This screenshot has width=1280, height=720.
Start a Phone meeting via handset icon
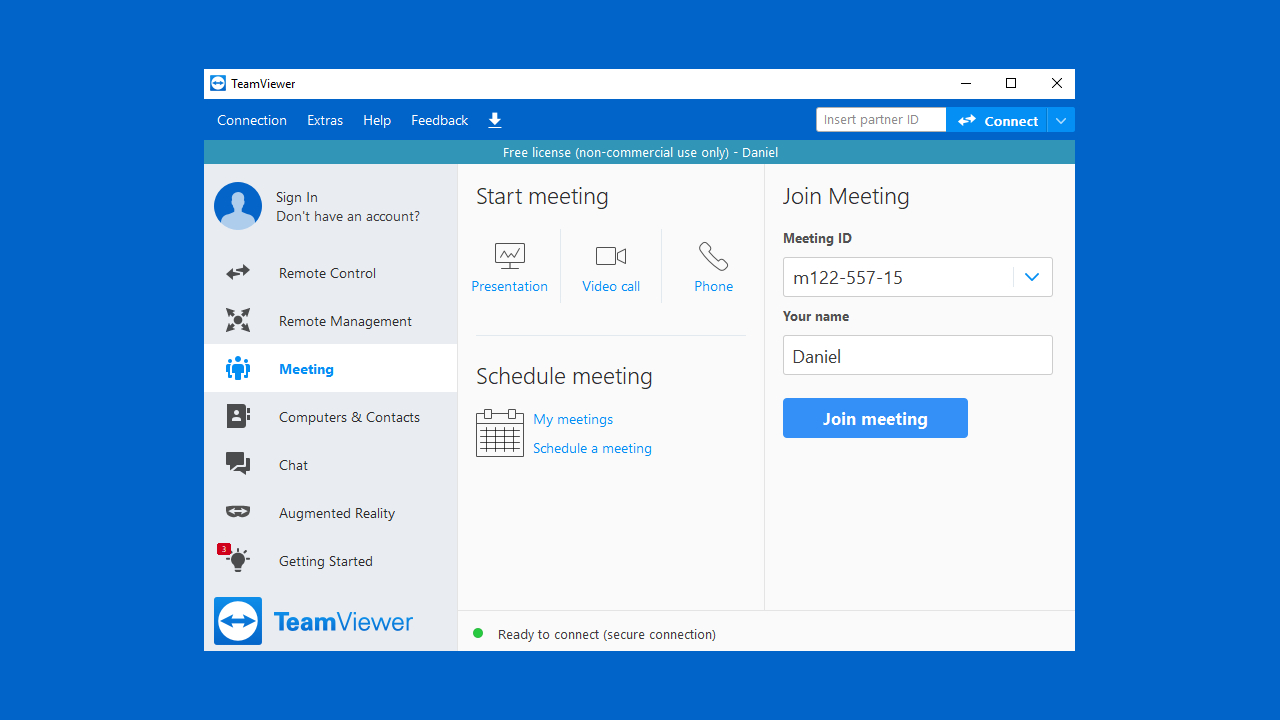pyautogui.click(x=713, y=256)
